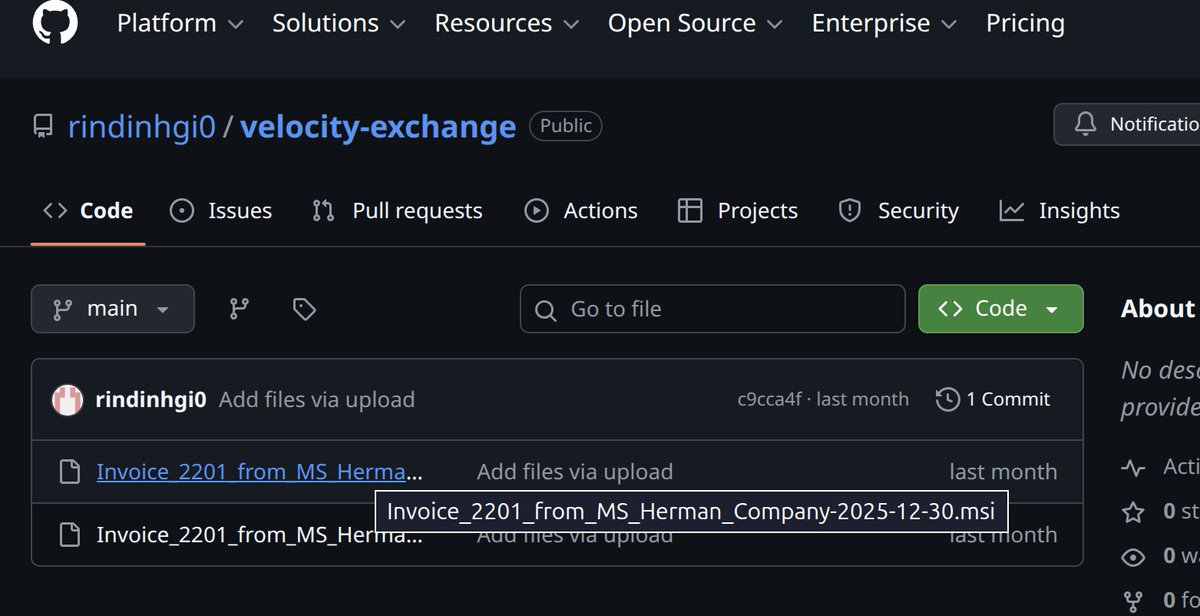Go to the GitHub home logo
Image resolution: width=1200 pixels, height=616 pixels.
(55, 21)
